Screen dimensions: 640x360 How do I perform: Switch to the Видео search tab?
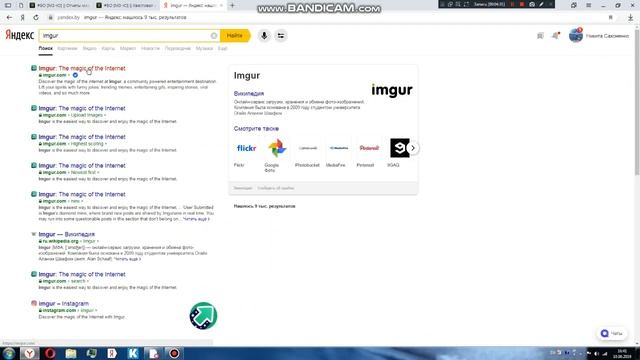pyautogui.click(x=89, y=49)
